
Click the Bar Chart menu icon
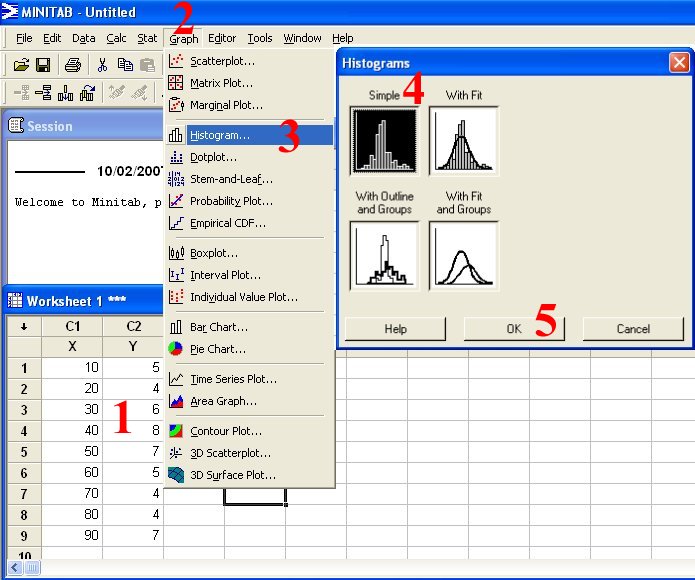pos(176,327)
